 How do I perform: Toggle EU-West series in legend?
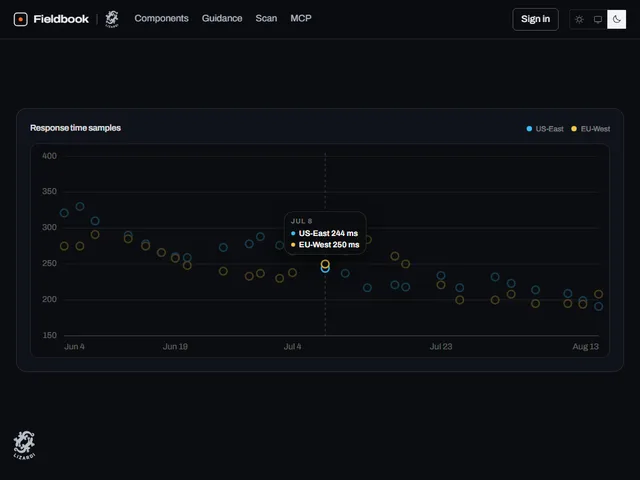[x=591, y=129]
